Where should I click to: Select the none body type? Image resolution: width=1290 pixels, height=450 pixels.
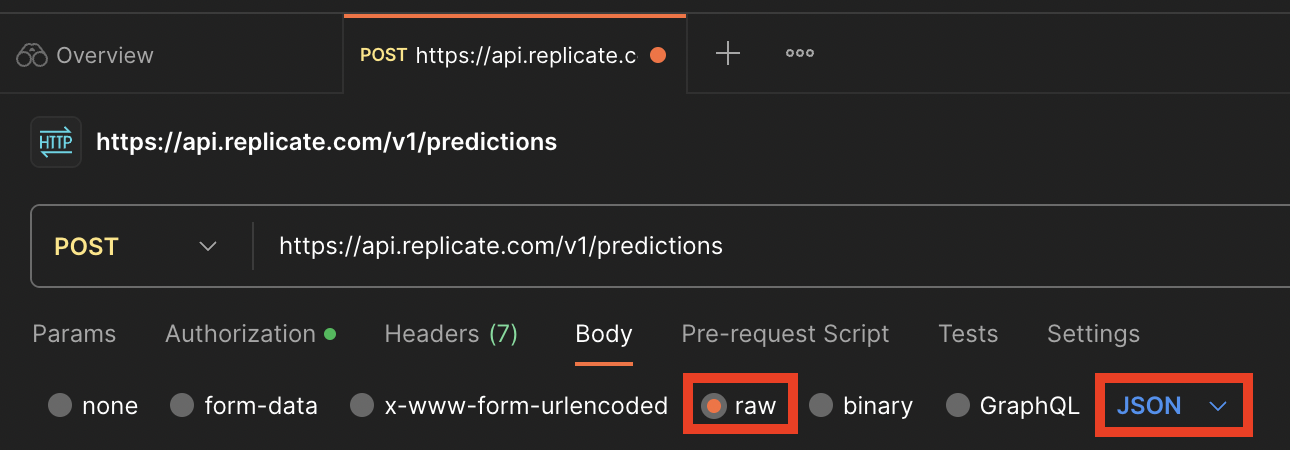[x=60, y=405]
